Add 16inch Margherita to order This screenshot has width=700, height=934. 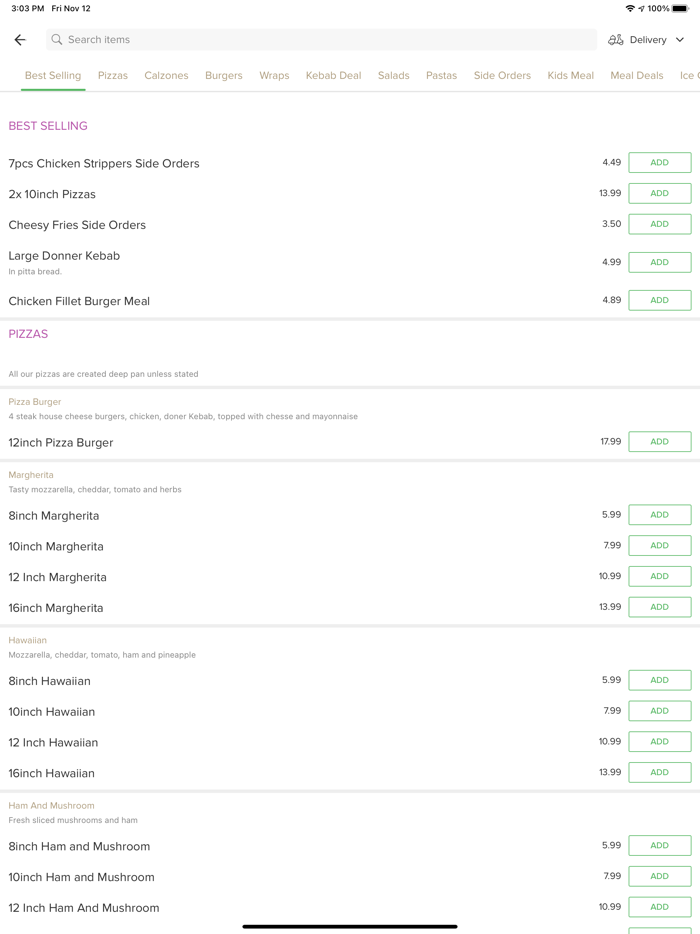[659, 607]
